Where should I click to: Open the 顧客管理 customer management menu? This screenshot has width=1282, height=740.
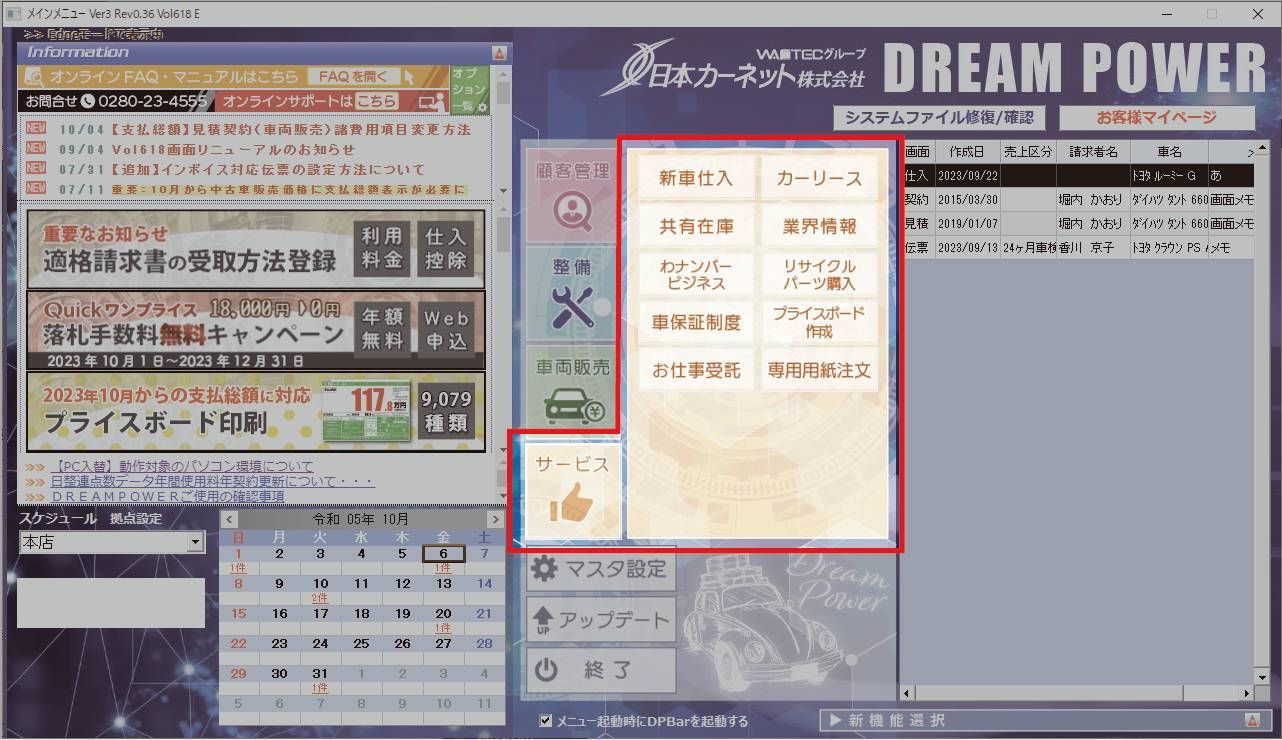point(572,194)
